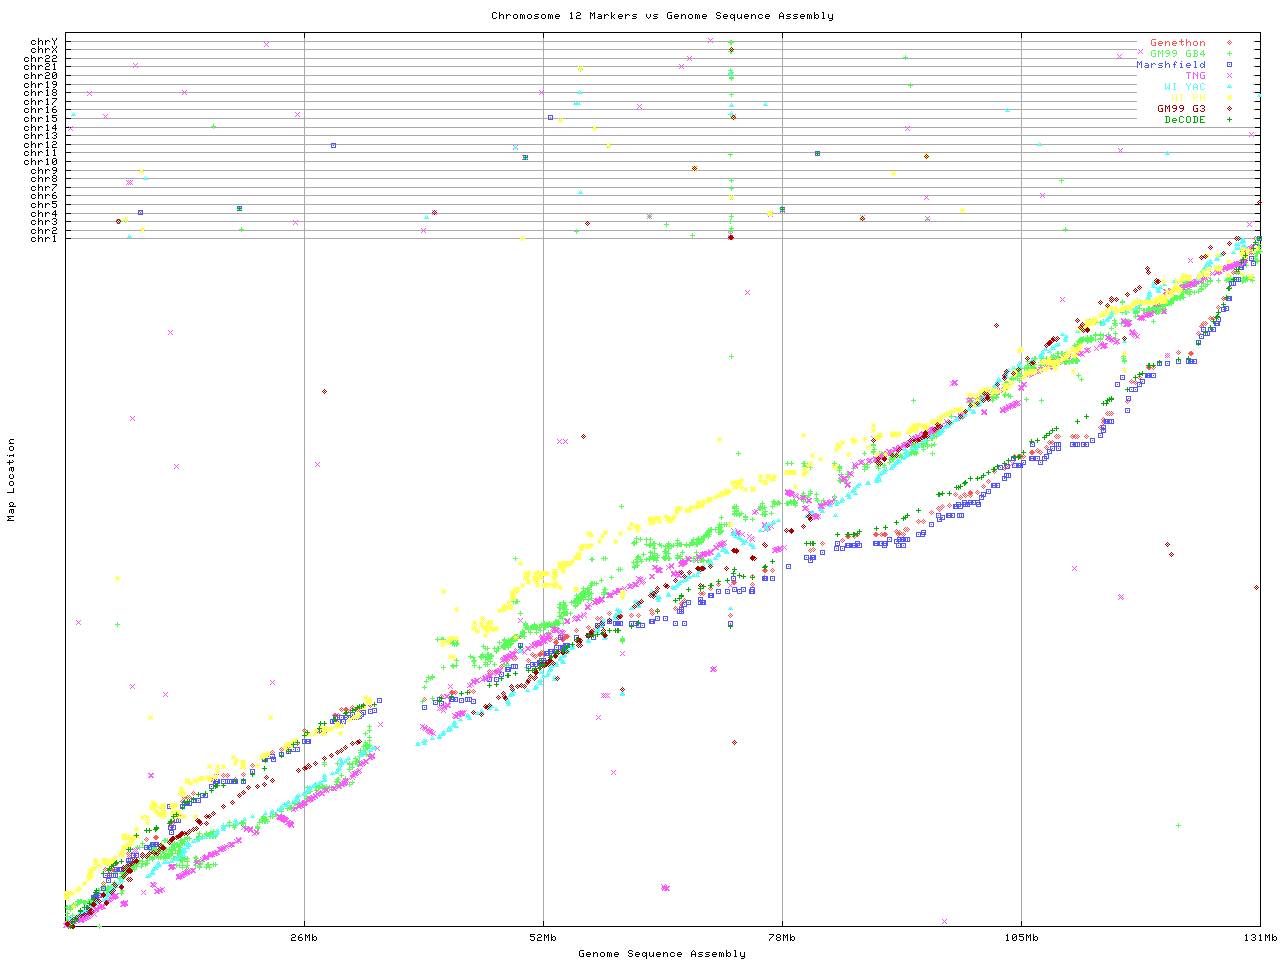1280x960 pixels.
Task: Click the Genethon diamond marker in legend
Action: point(1229,43)
